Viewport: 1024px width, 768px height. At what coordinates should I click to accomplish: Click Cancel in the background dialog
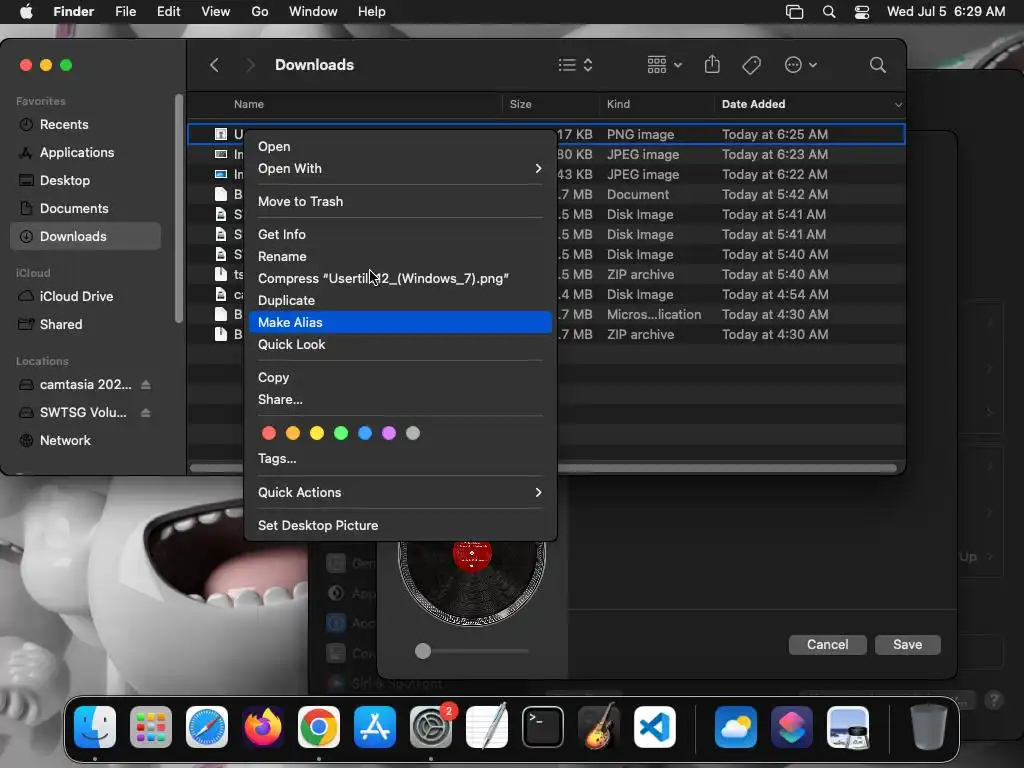tap(827, 645)
